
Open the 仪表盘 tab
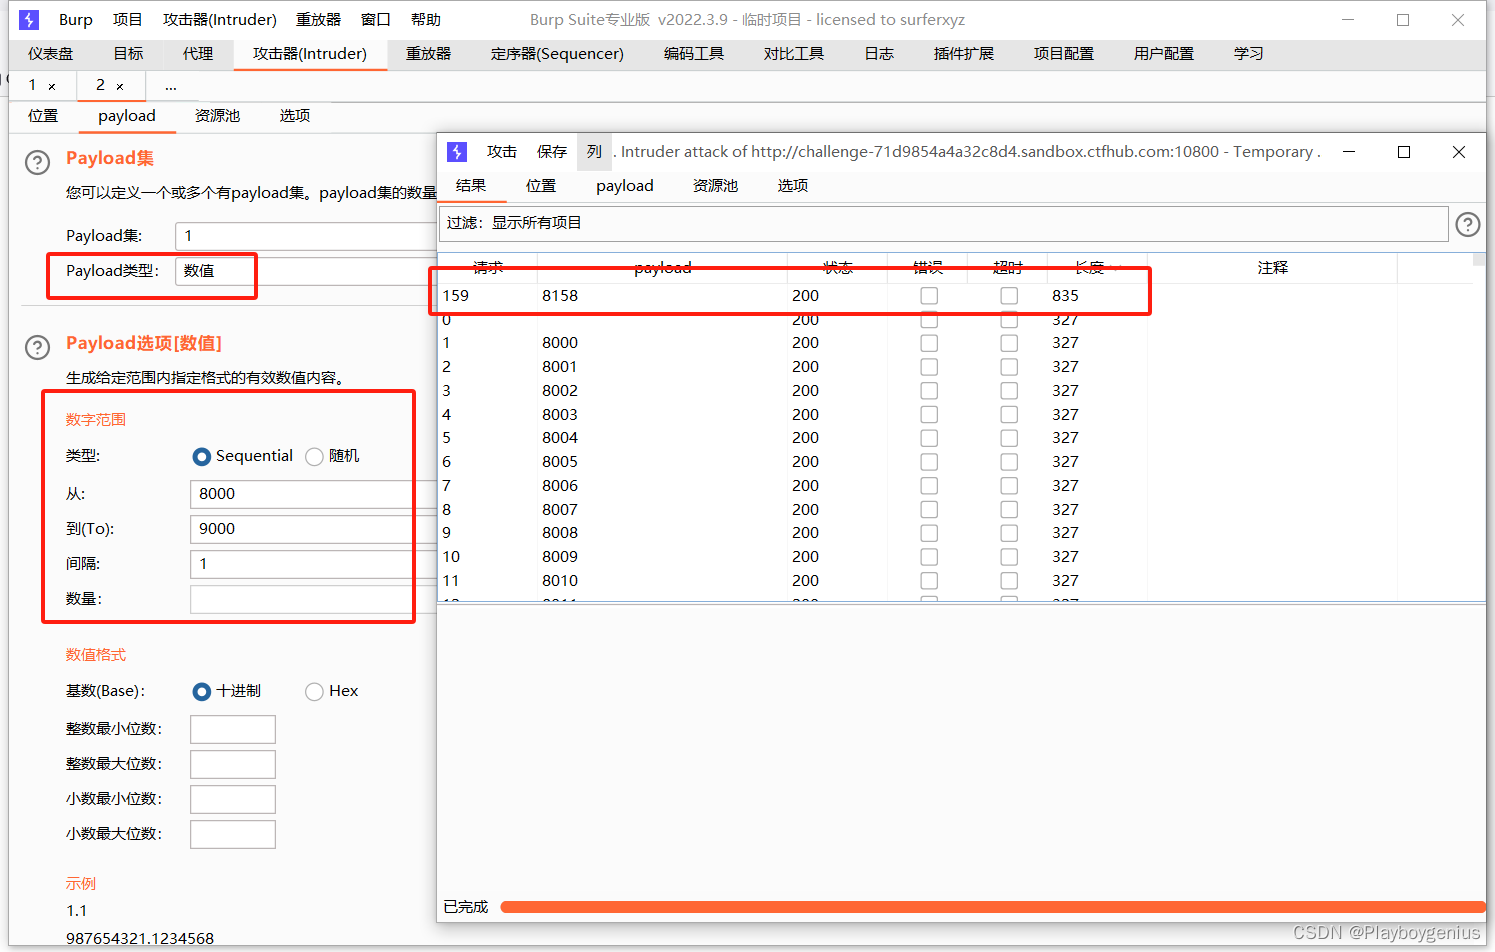pyautogui.click(x=50, y=54)
